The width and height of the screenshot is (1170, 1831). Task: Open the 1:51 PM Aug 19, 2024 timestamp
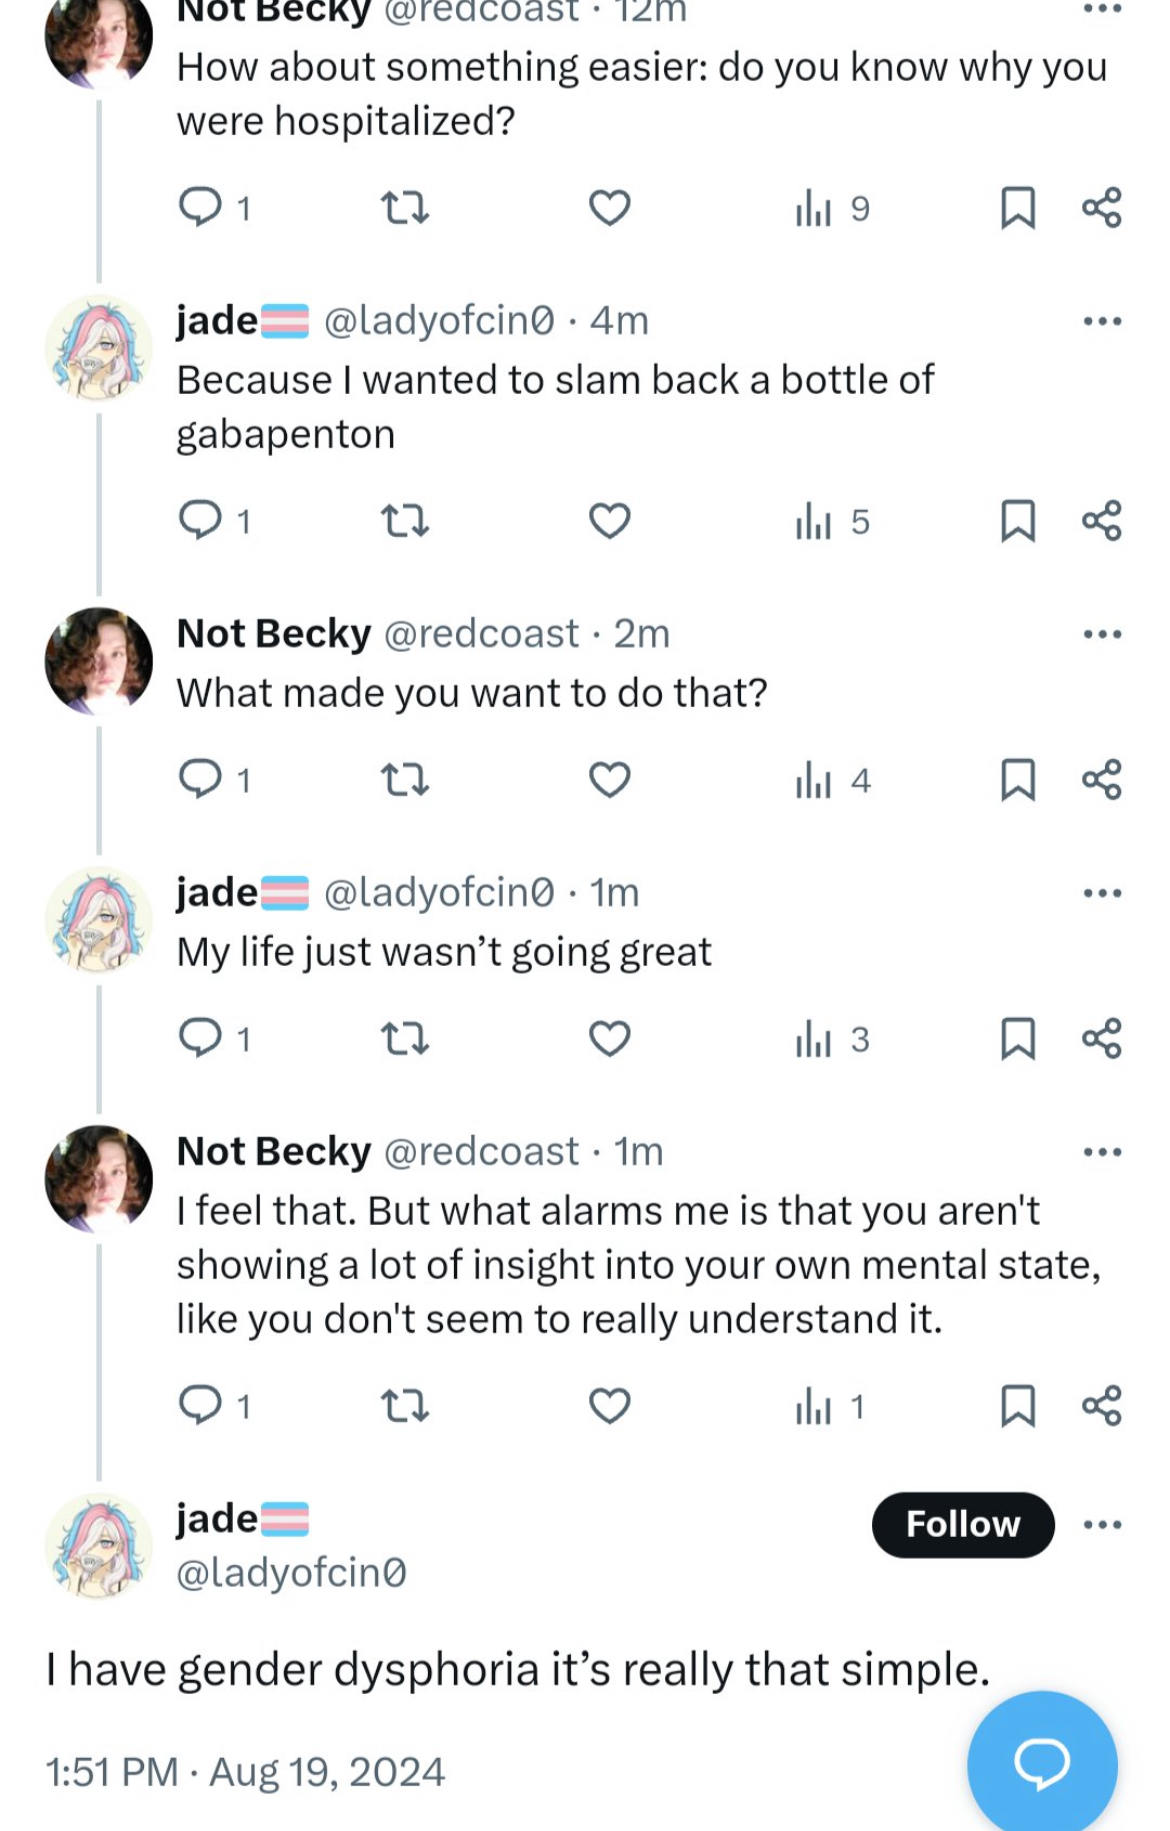(245, 1772)
